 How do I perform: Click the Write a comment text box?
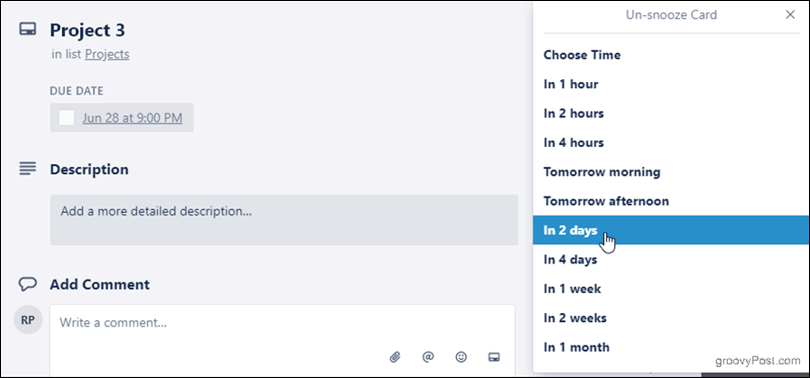pyautogui.click(x=283, y=323)
